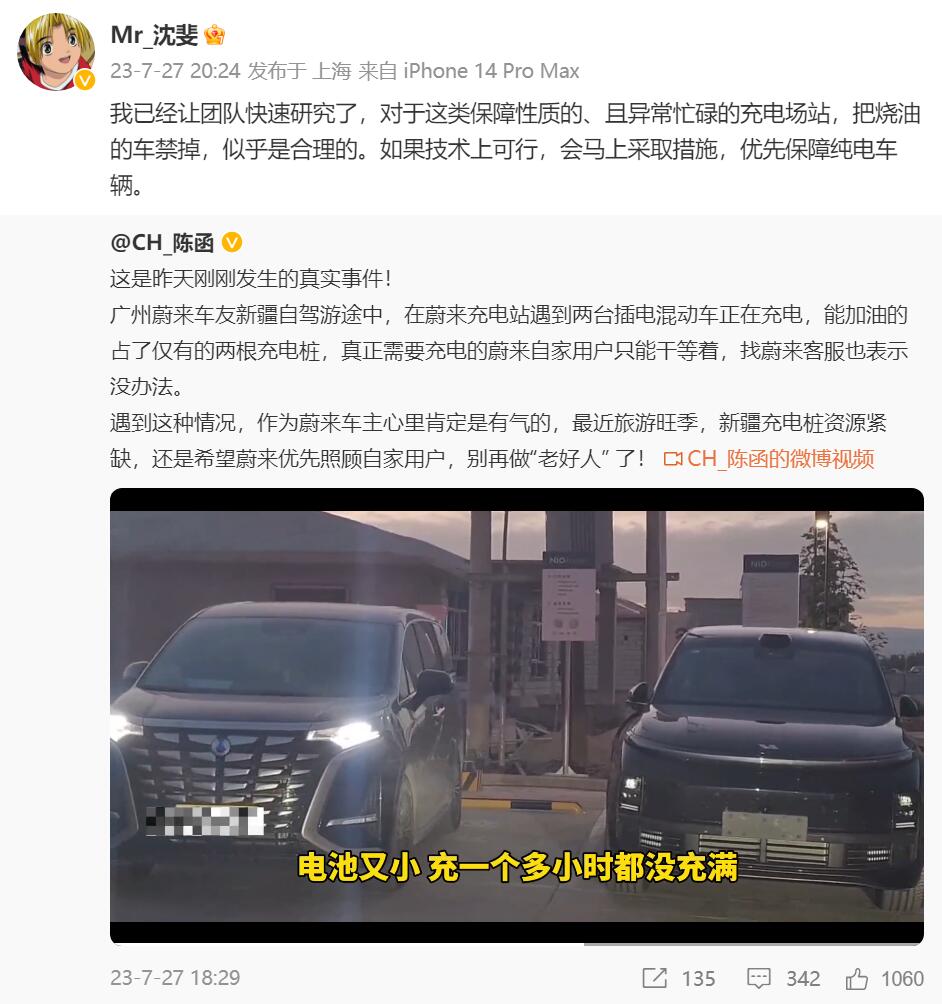The image size is (942, 1004).
Task: Open the Mr_沈斐 username link
Action: (x=154, y=35)
